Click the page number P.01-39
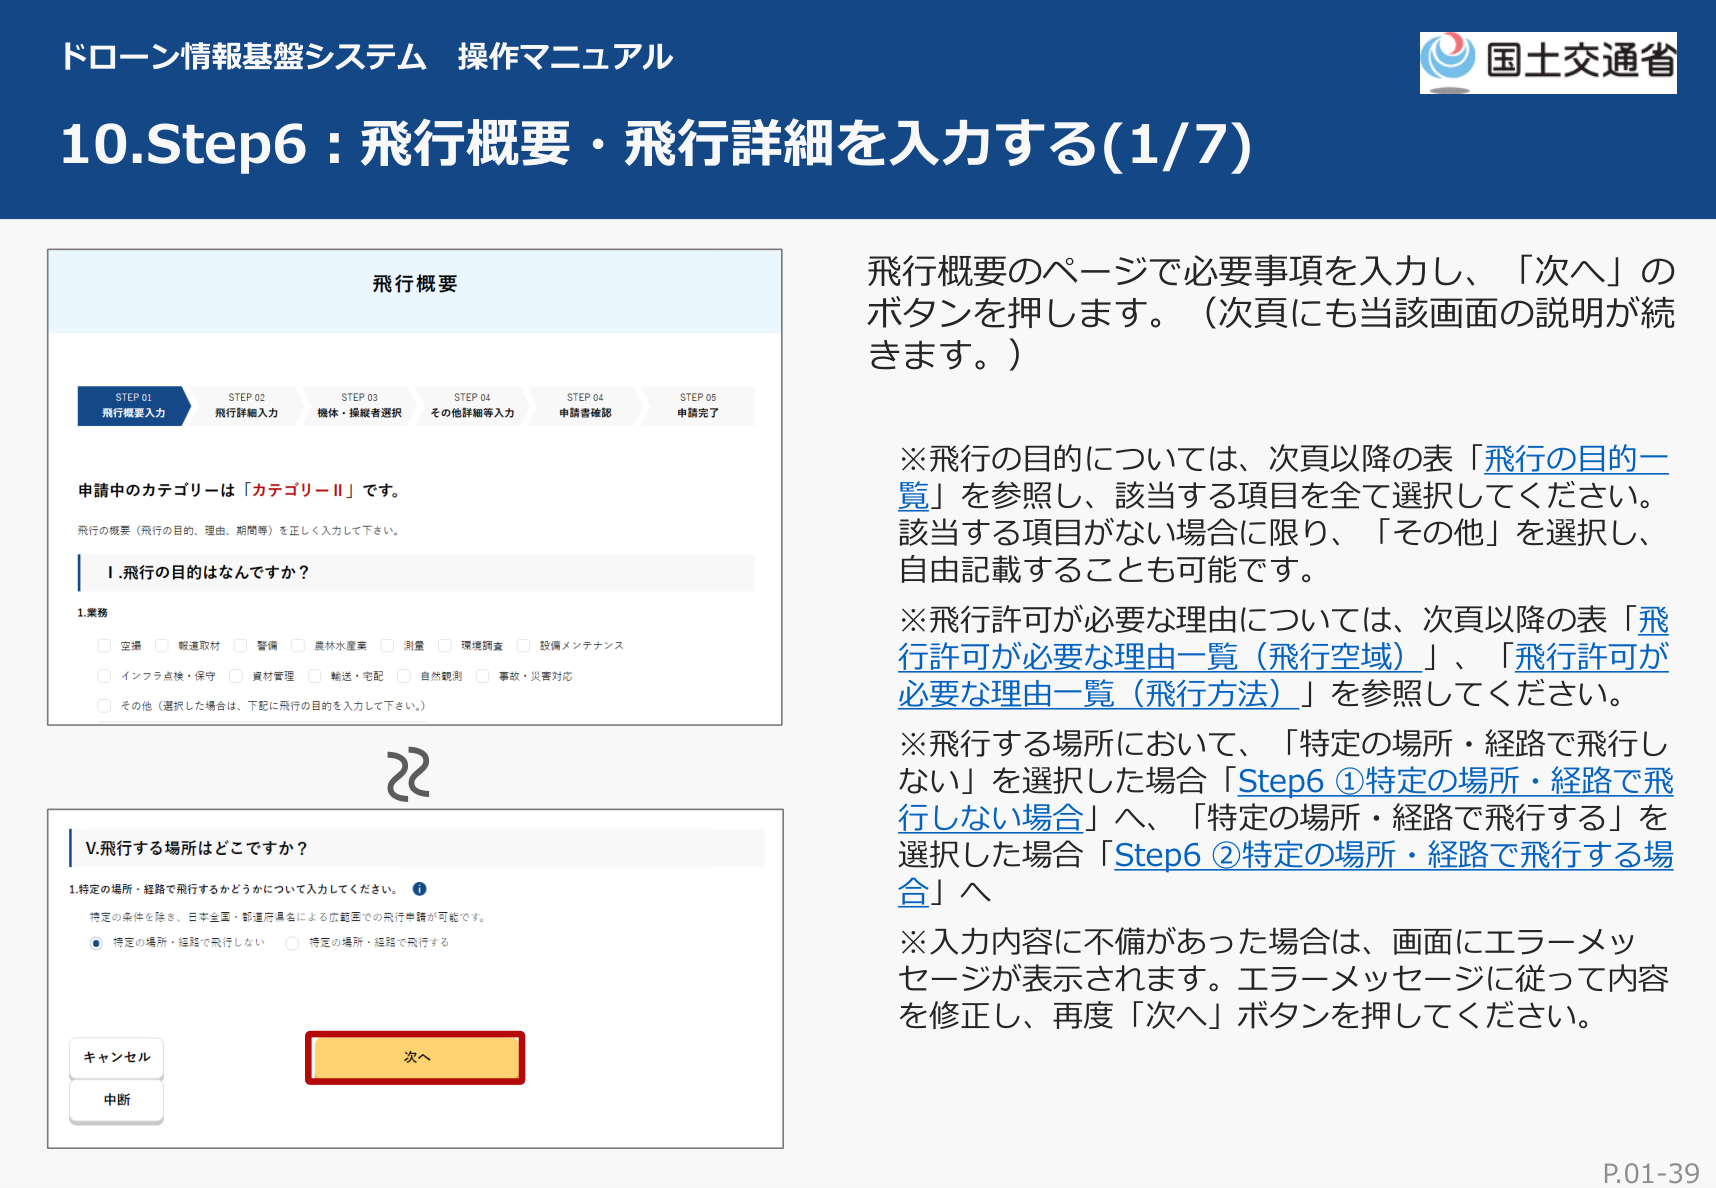 pyautogui.click(x=1651, y=1173)
